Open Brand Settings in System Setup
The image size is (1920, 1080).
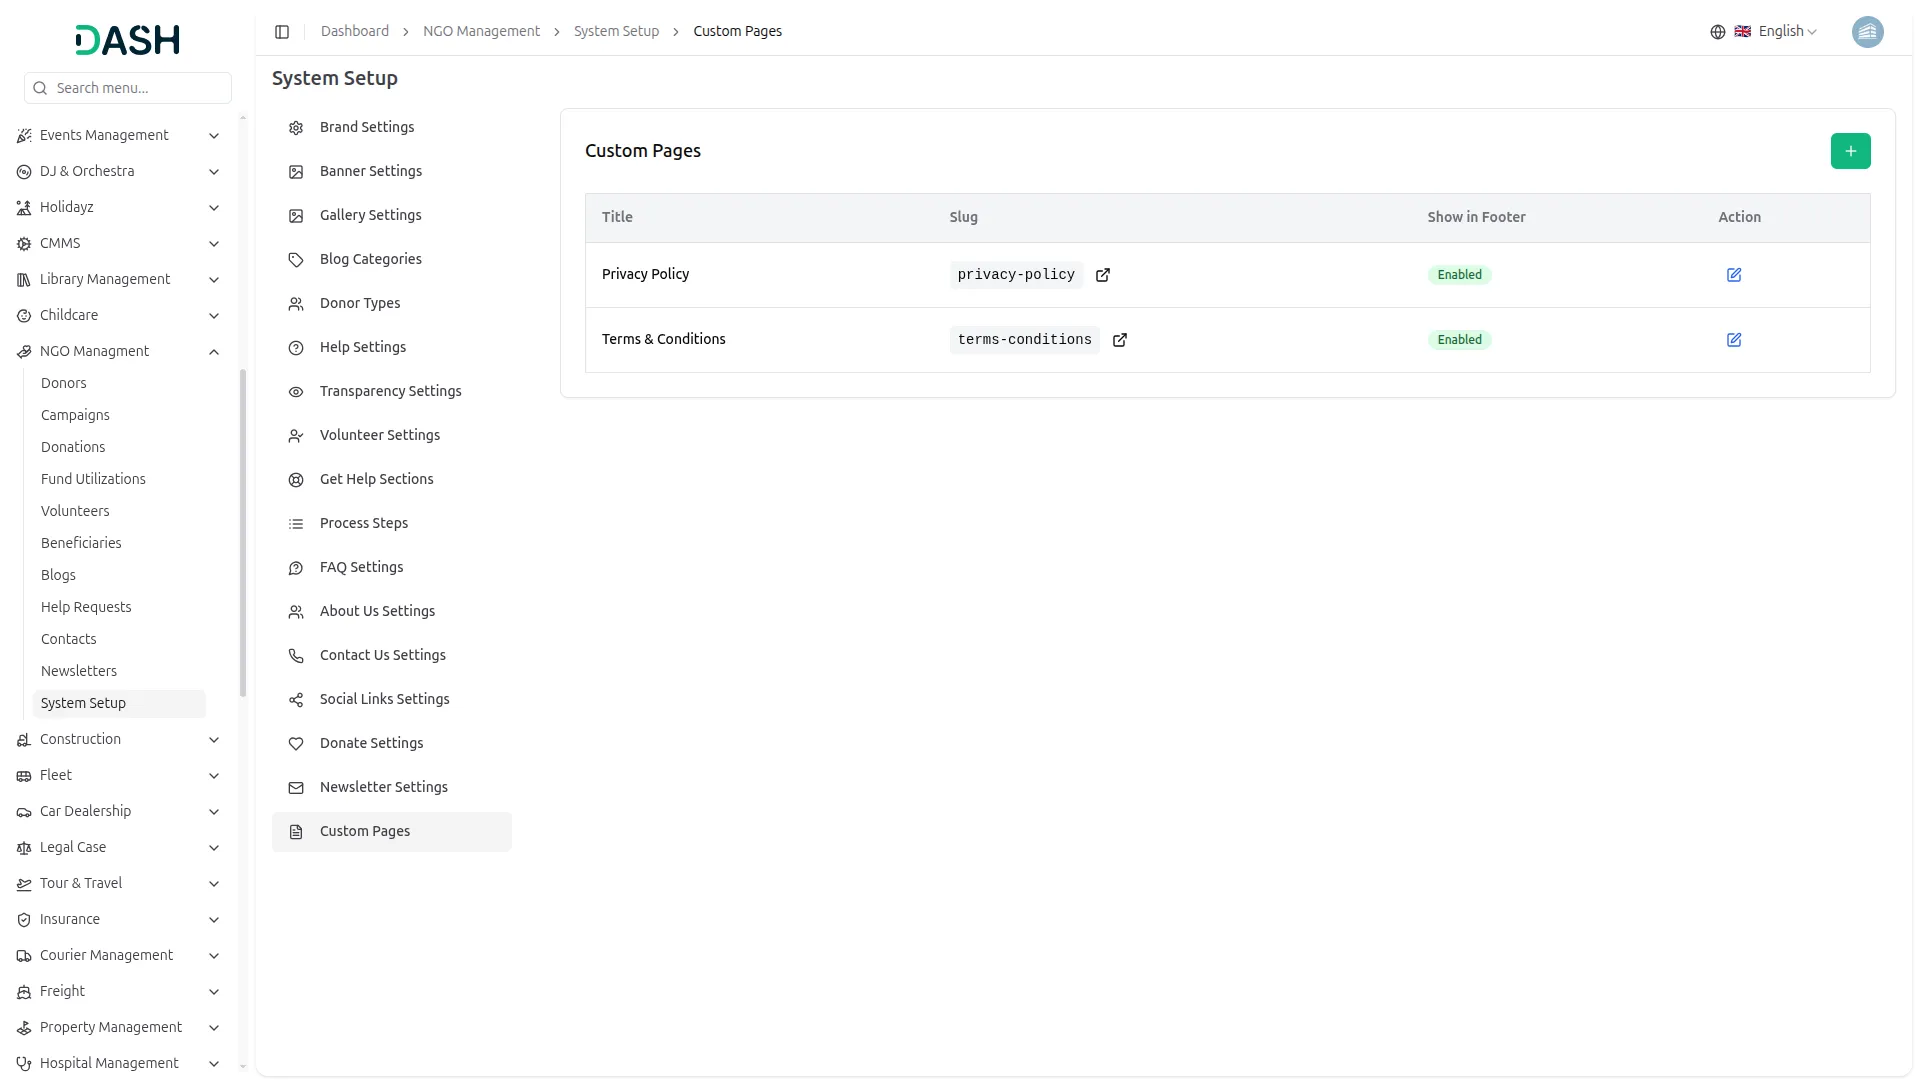[366, 127]
